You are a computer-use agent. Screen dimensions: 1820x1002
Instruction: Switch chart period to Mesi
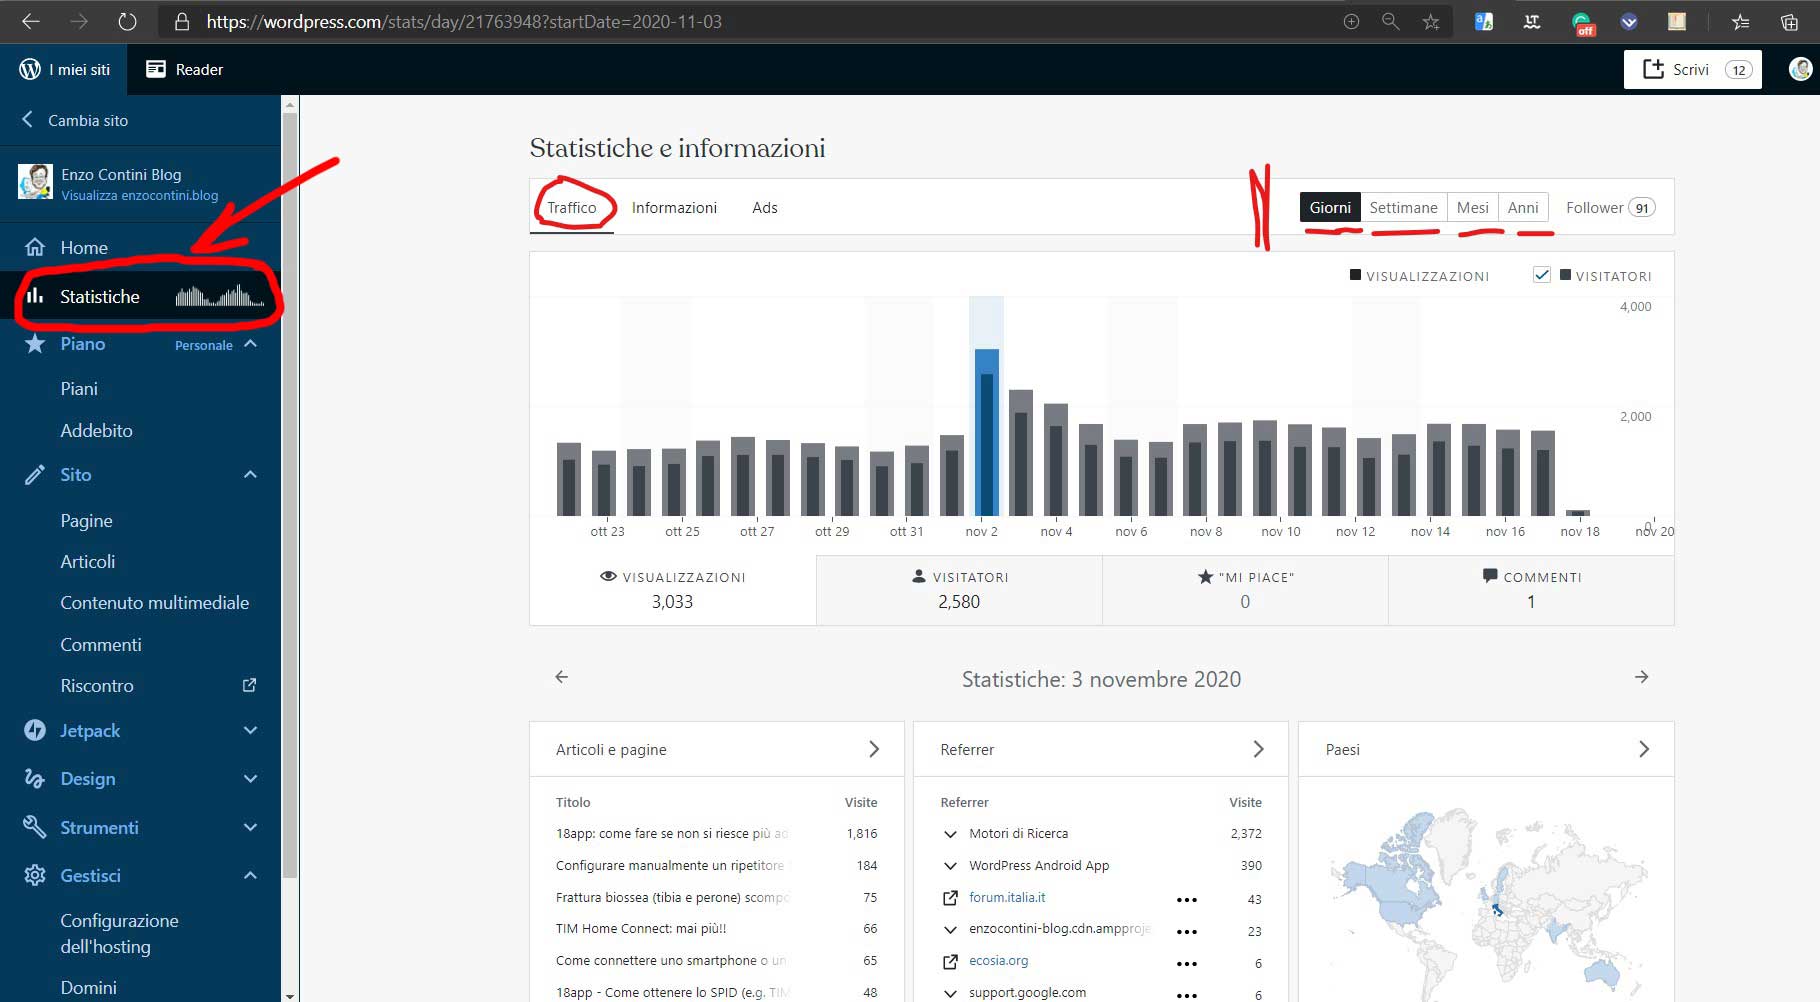(x=1472, y=207)
